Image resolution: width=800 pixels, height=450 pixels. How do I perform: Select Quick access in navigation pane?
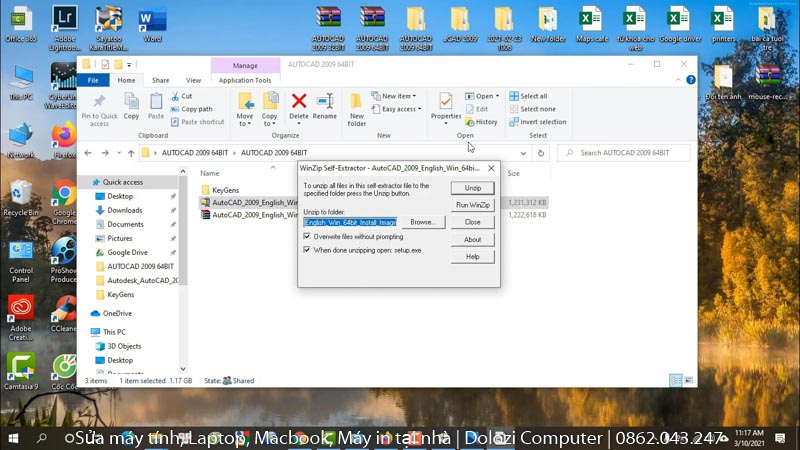[122, 182]
